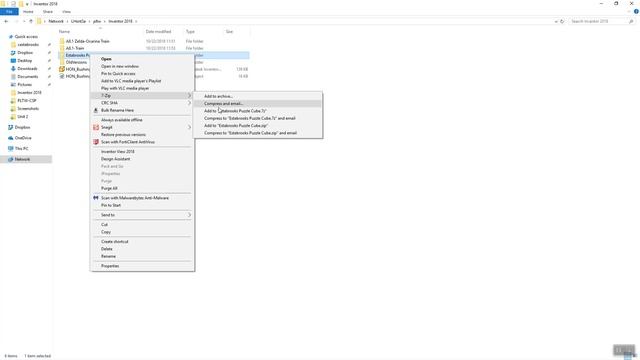Switch to the Share ribbon tab
640x360 pixels.
(48, 12)
